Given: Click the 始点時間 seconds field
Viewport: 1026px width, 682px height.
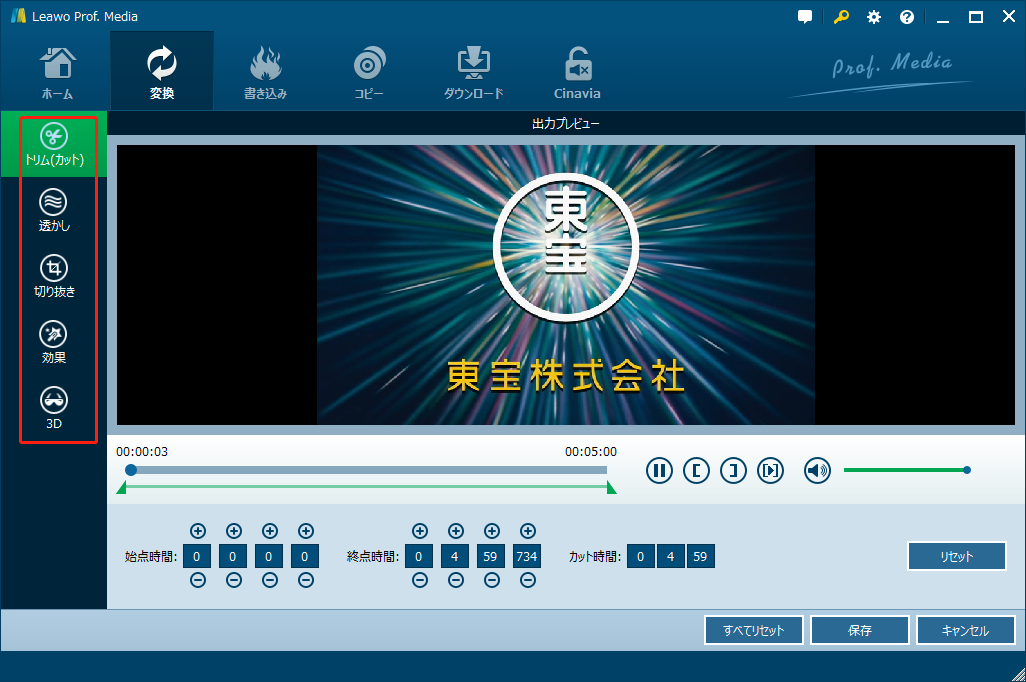Looking at the screenshot, I should (268, 556).
